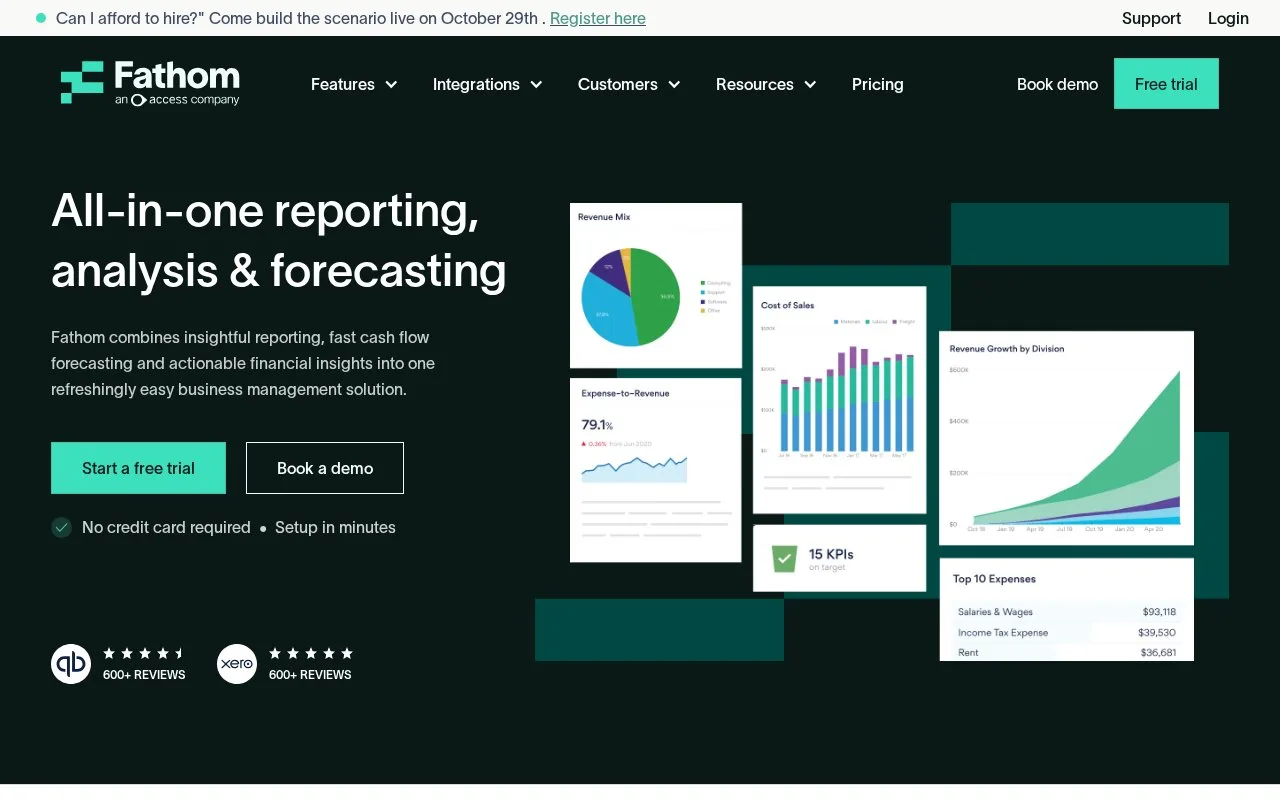The image size is (1280, 800).
Task: Click the Setup in minutes text
Action: point(335,527)
